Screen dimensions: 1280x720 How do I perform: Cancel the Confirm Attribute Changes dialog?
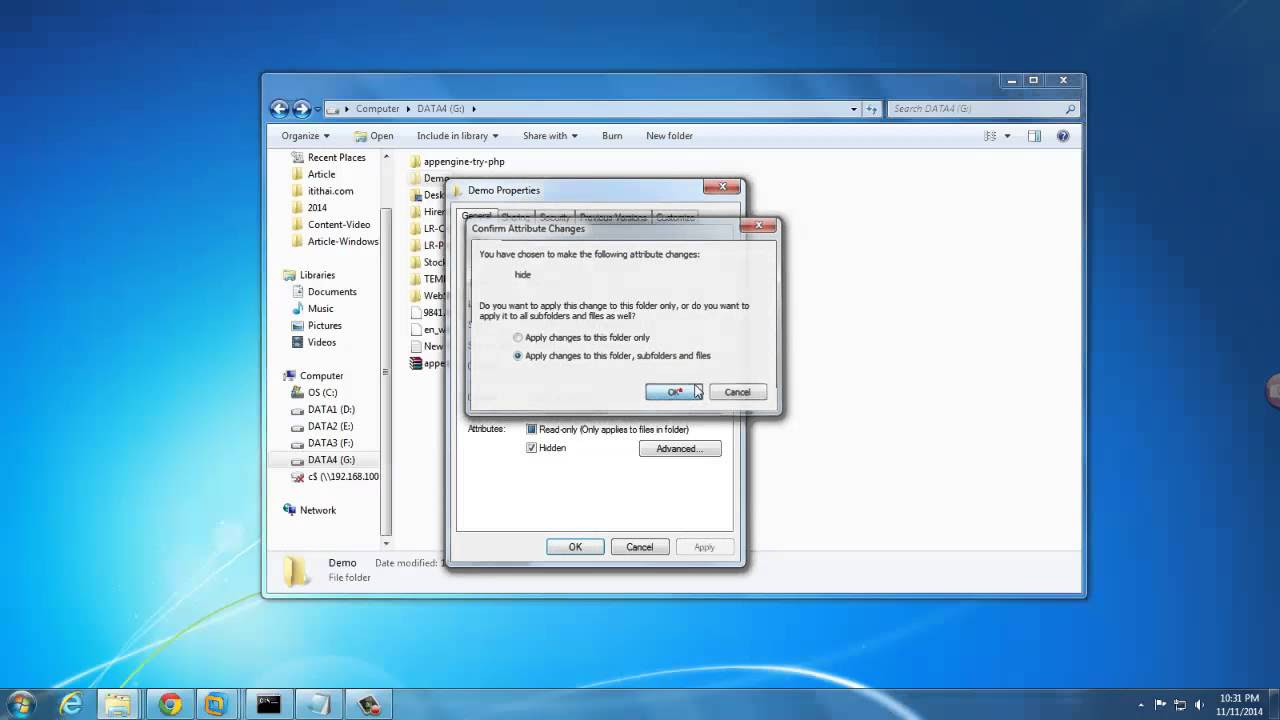coord(737,392)
